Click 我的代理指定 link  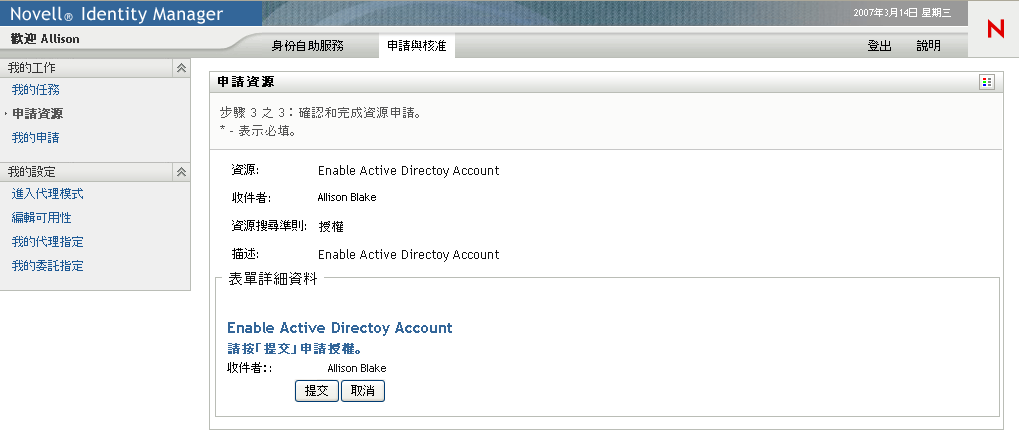click(47, 242)
